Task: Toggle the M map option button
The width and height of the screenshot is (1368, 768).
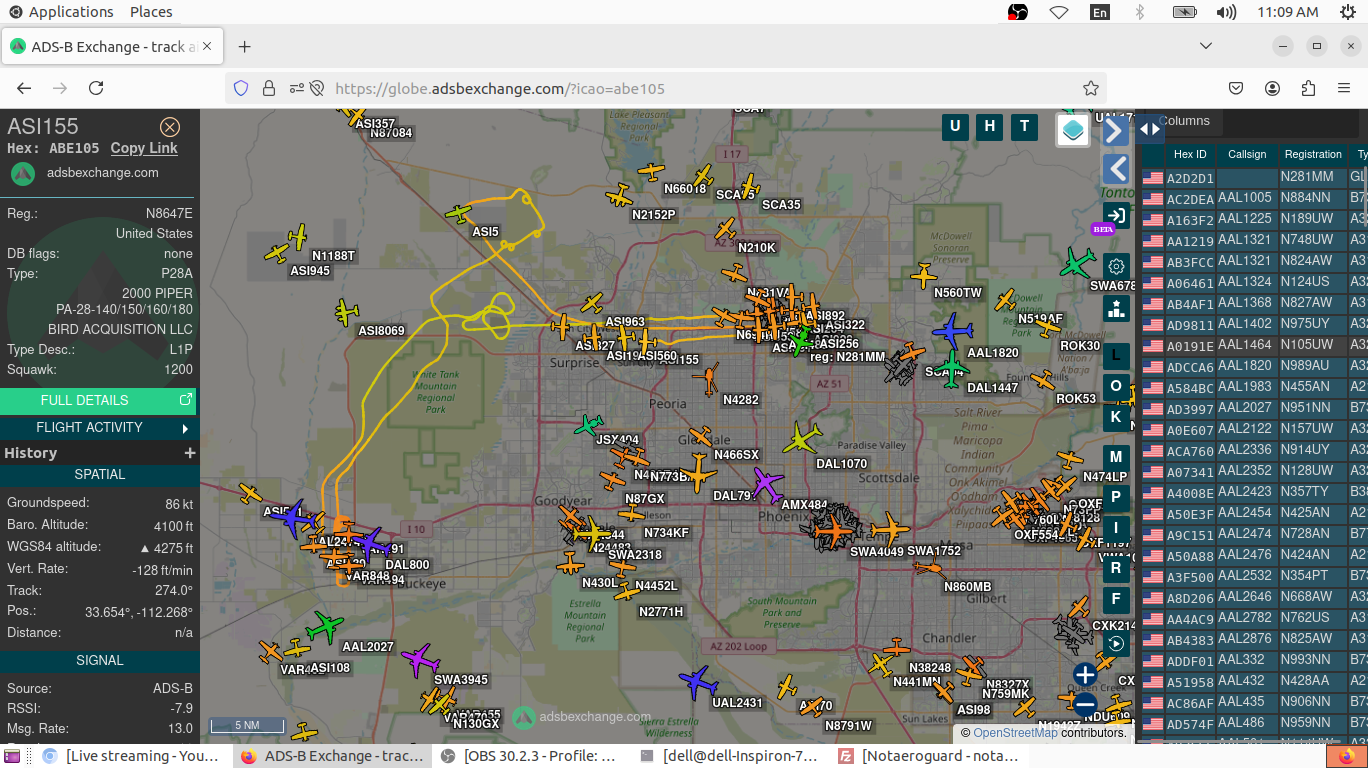Action: coord(1116,458)
